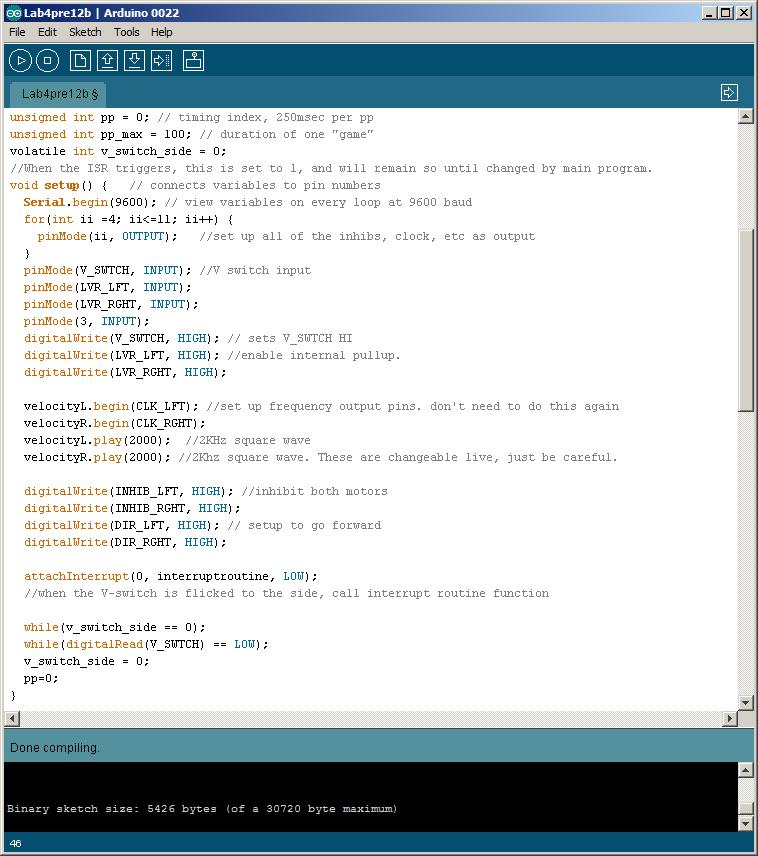This screenshot has height=856, width=758.
Task: Click 'pinMode(ii, OUTPUT);' code
Action: (108, 236)
